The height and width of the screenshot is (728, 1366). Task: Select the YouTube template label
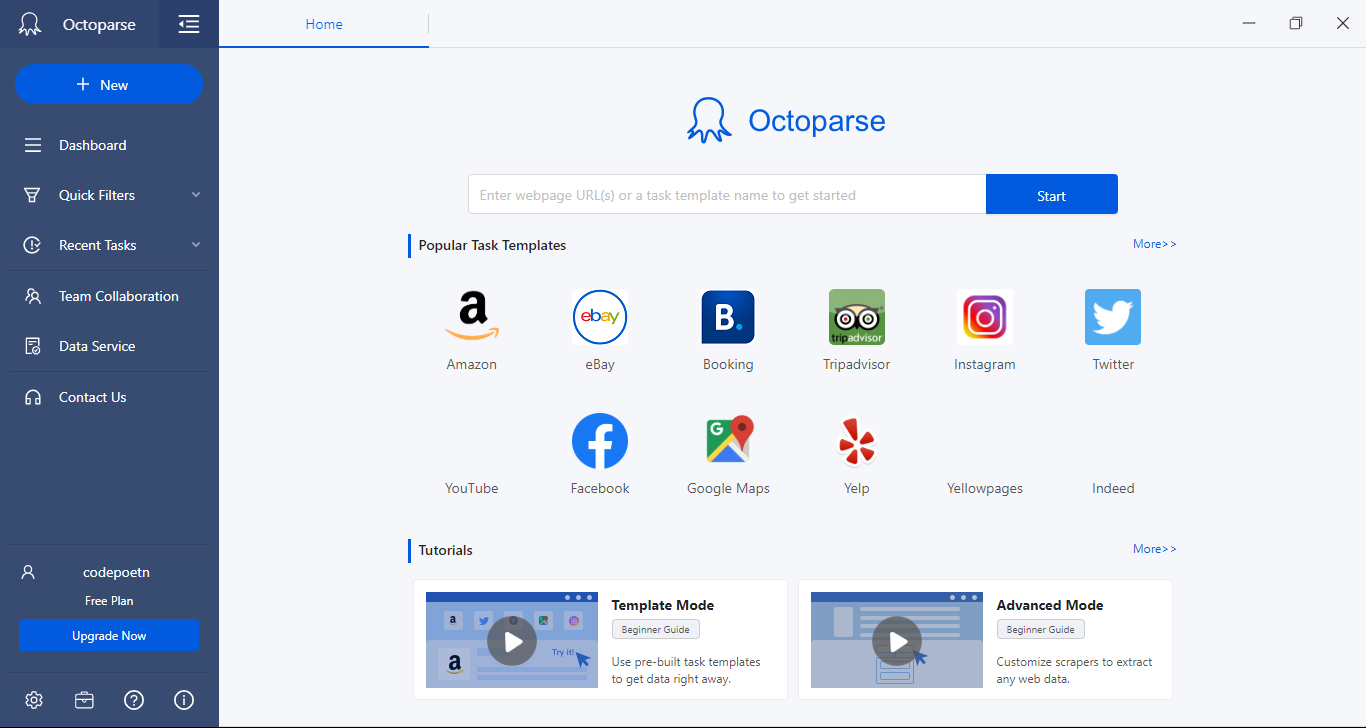coord(472,489)
